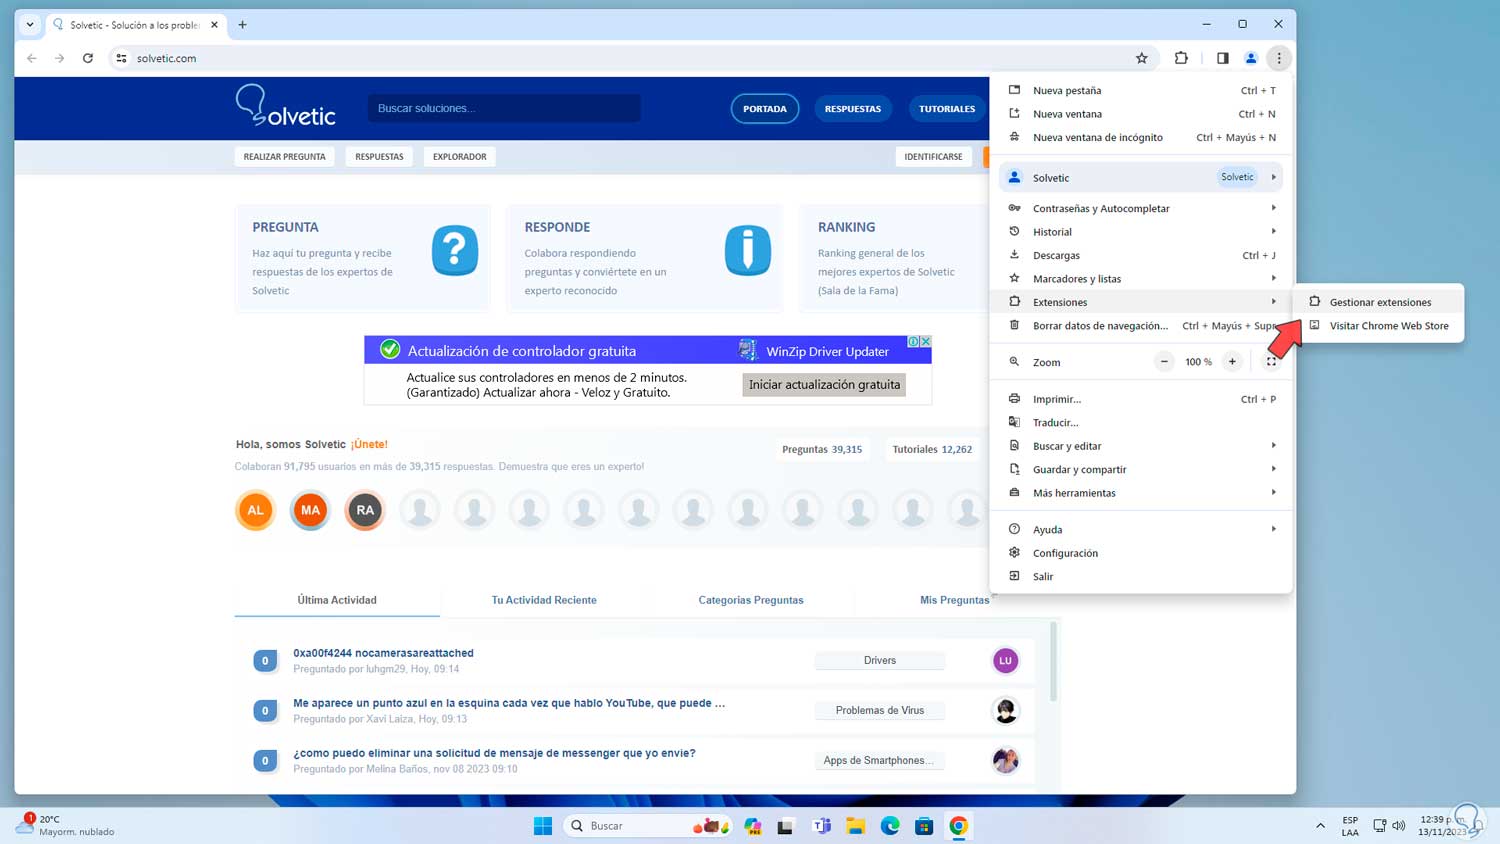Increase zoom with the plus button
Image resolution: width=1500 pixels, height=844 pixels.
(1232, 362)
